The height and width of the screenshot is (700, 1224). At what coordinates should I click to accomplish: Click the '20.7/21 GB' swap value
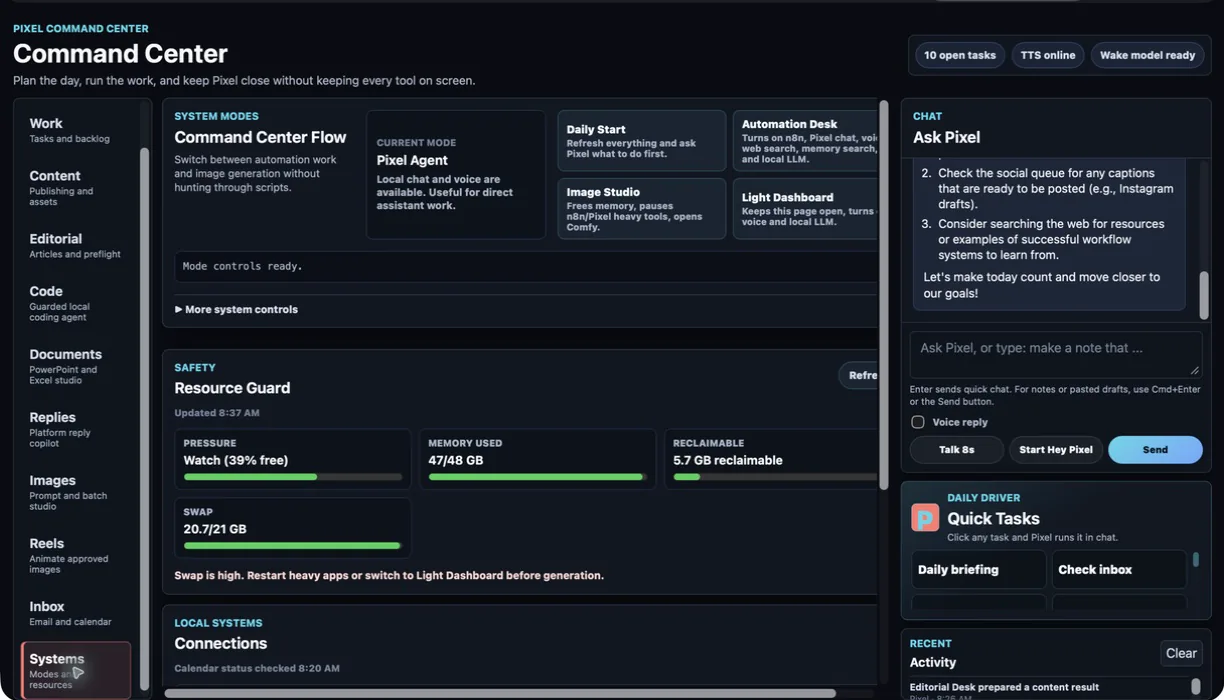(x=215, y=528)
